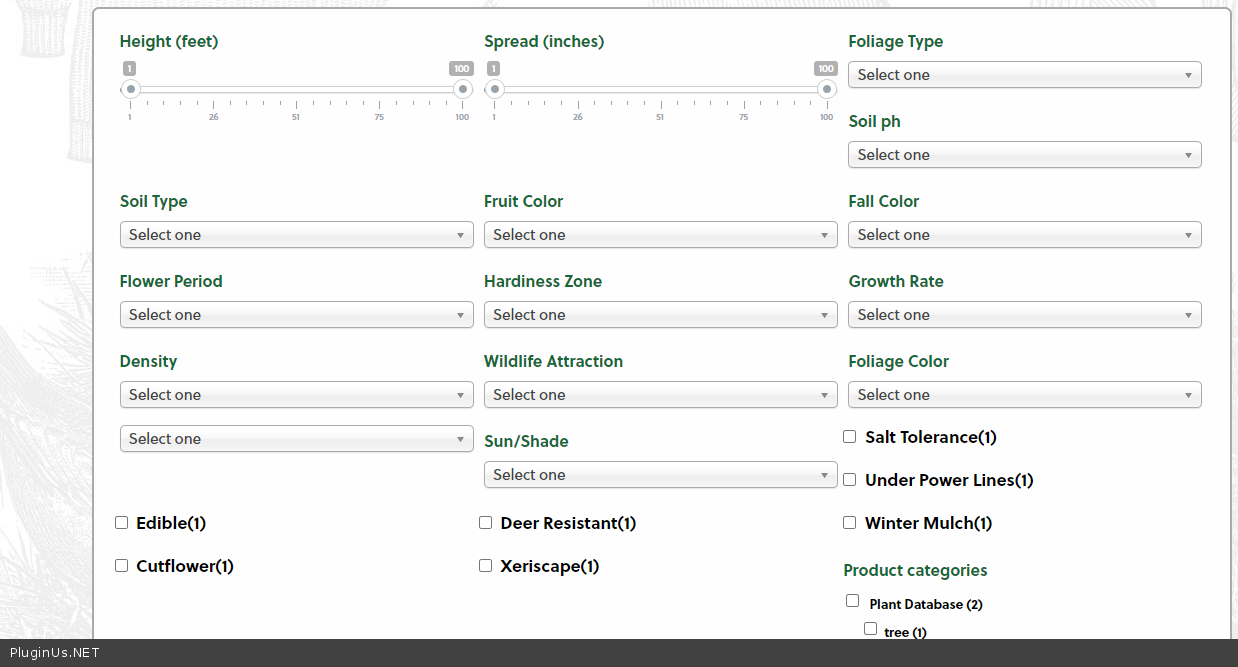Screen dimensions: 1238x667
Task: Select the Plant Database category checkbox
Action: (853, 601)
